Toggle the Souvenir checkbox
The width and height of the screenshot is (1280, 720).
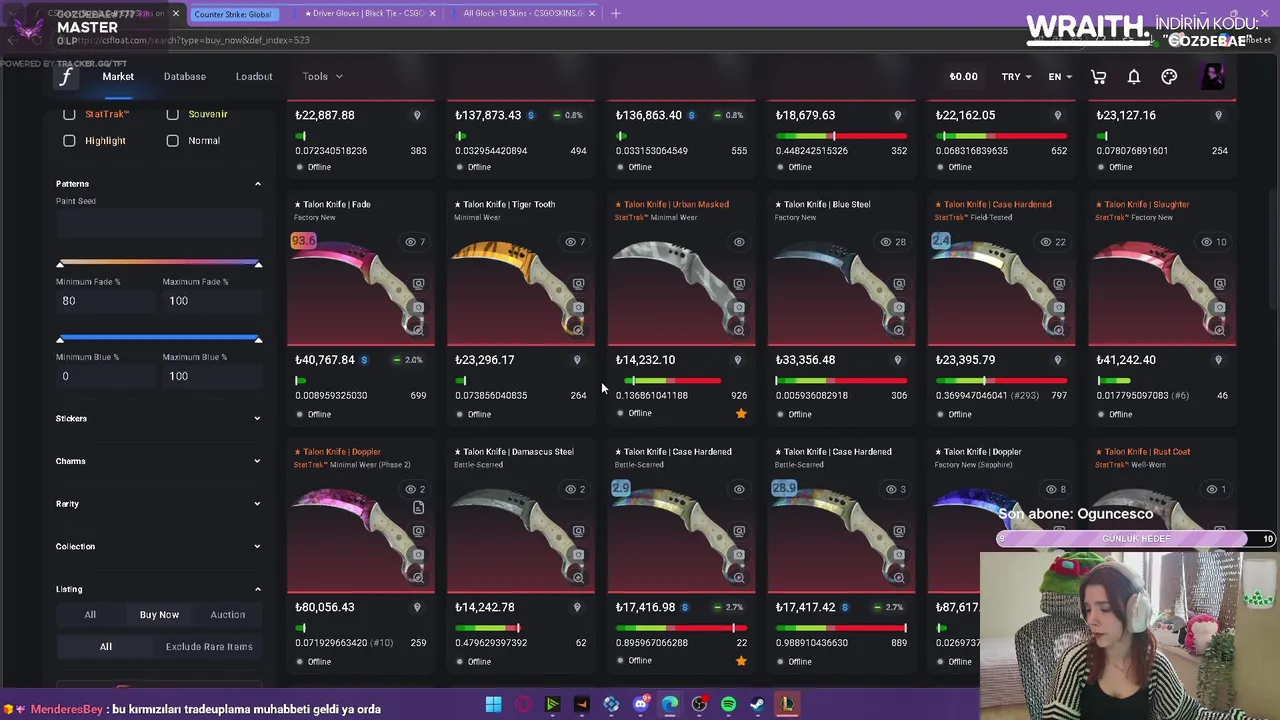pyautogui.click(x=172, y=114)
